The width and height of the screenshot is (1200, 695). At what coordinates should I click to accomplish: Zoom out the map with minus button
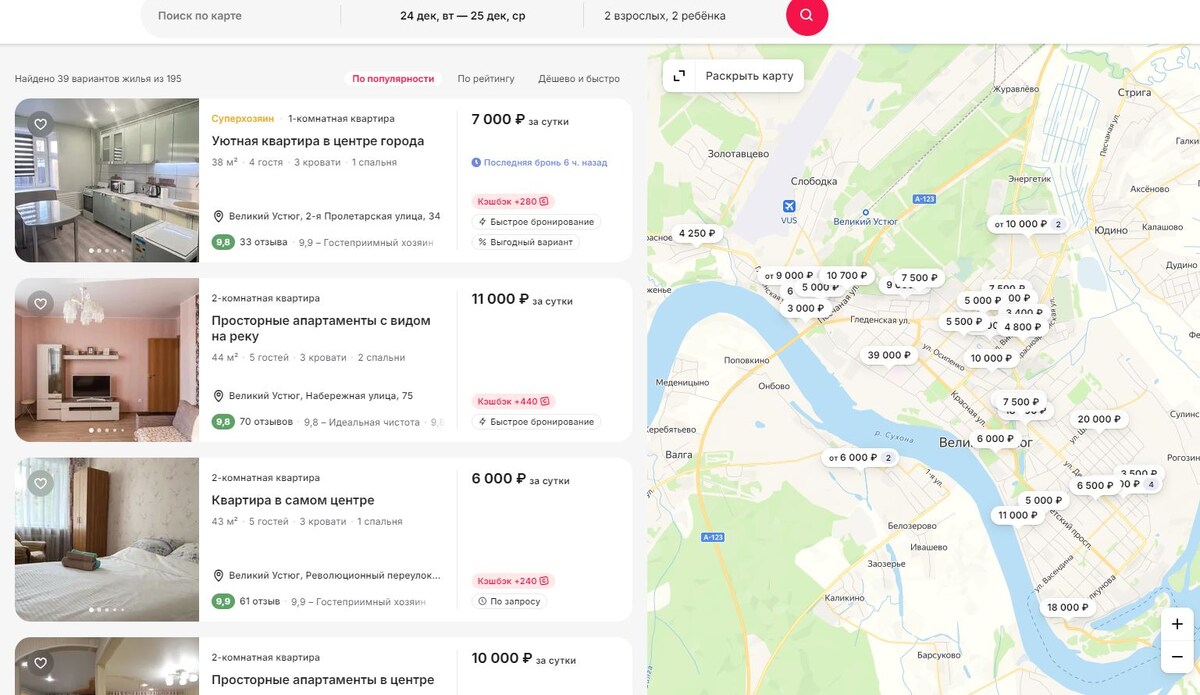(x=1177, y=656)
